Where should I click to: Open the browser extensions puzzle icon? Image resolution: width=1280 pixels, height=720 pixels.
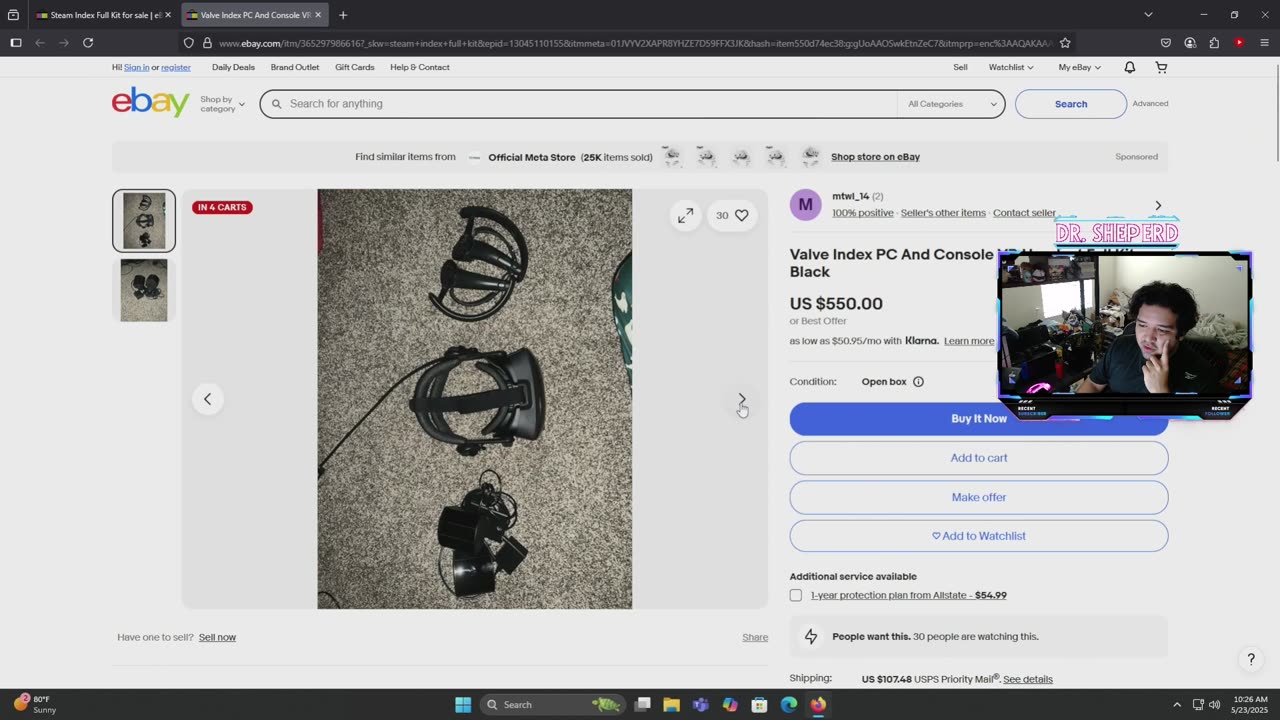[1214, 43]
